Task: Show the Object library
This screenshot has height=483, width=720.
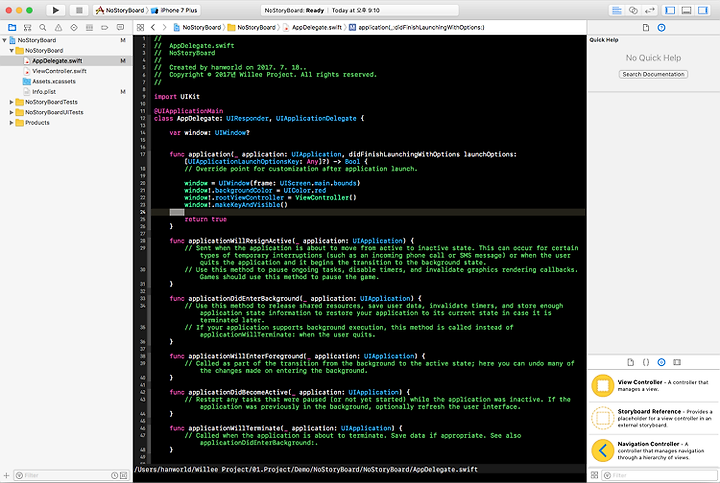Action: pyautogui.click(x=661, y=362)
